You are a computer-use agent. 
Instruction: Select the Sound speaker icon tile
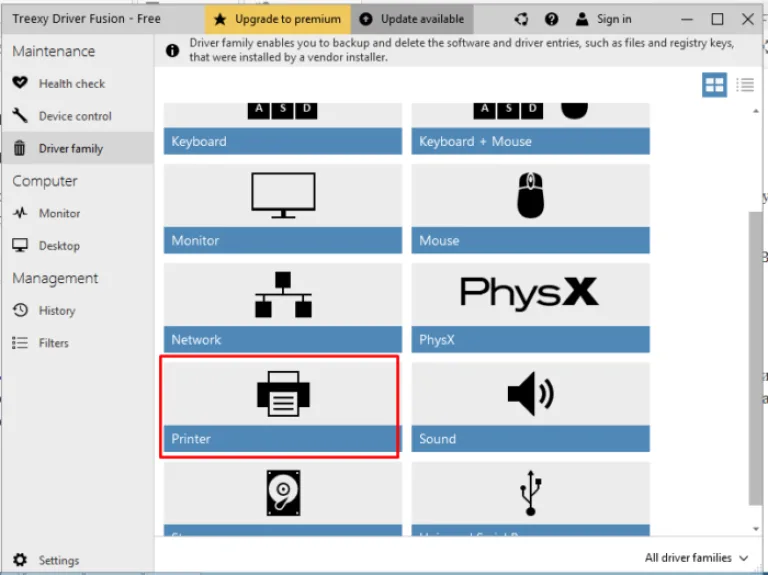click(530, 407)
